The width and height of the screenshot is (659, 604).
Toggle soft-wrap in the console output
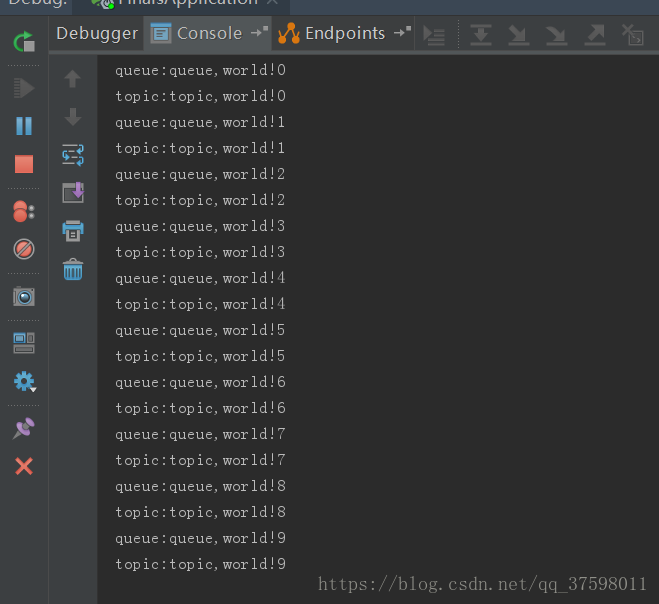click(x=73, y=155)
